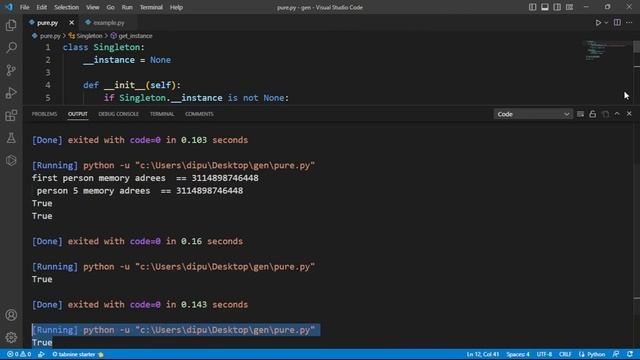
Task: Open output log in editor
Action: click(x=605, y=114)
